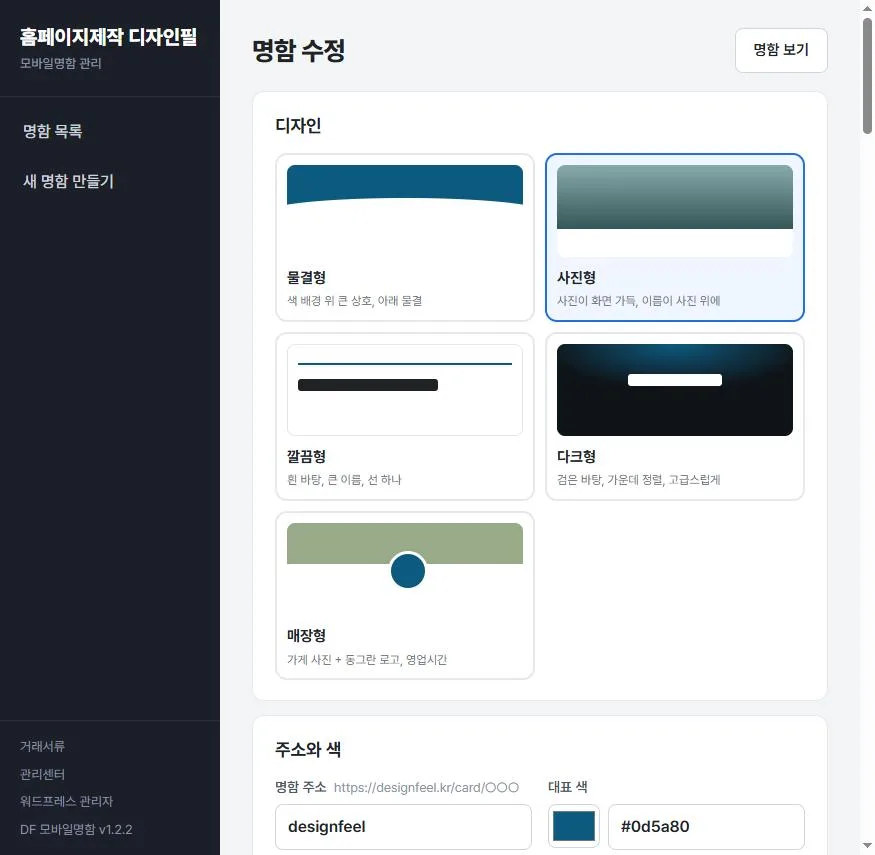Image resolution: width=875 pixels, height=855 pixels.
Task: Click the 매장형 green banner preview
Action: (405, 543)
